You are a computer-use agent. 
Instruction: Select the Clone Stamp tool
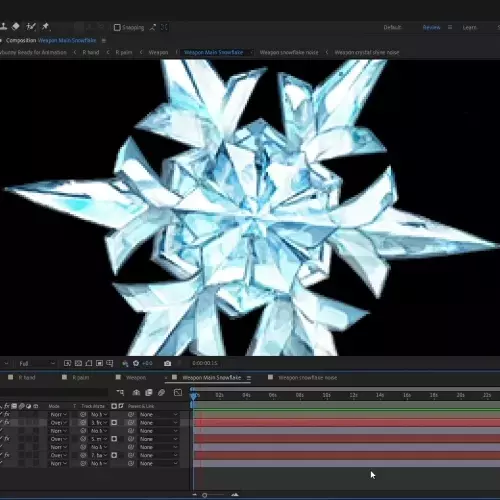coord(3,27)
